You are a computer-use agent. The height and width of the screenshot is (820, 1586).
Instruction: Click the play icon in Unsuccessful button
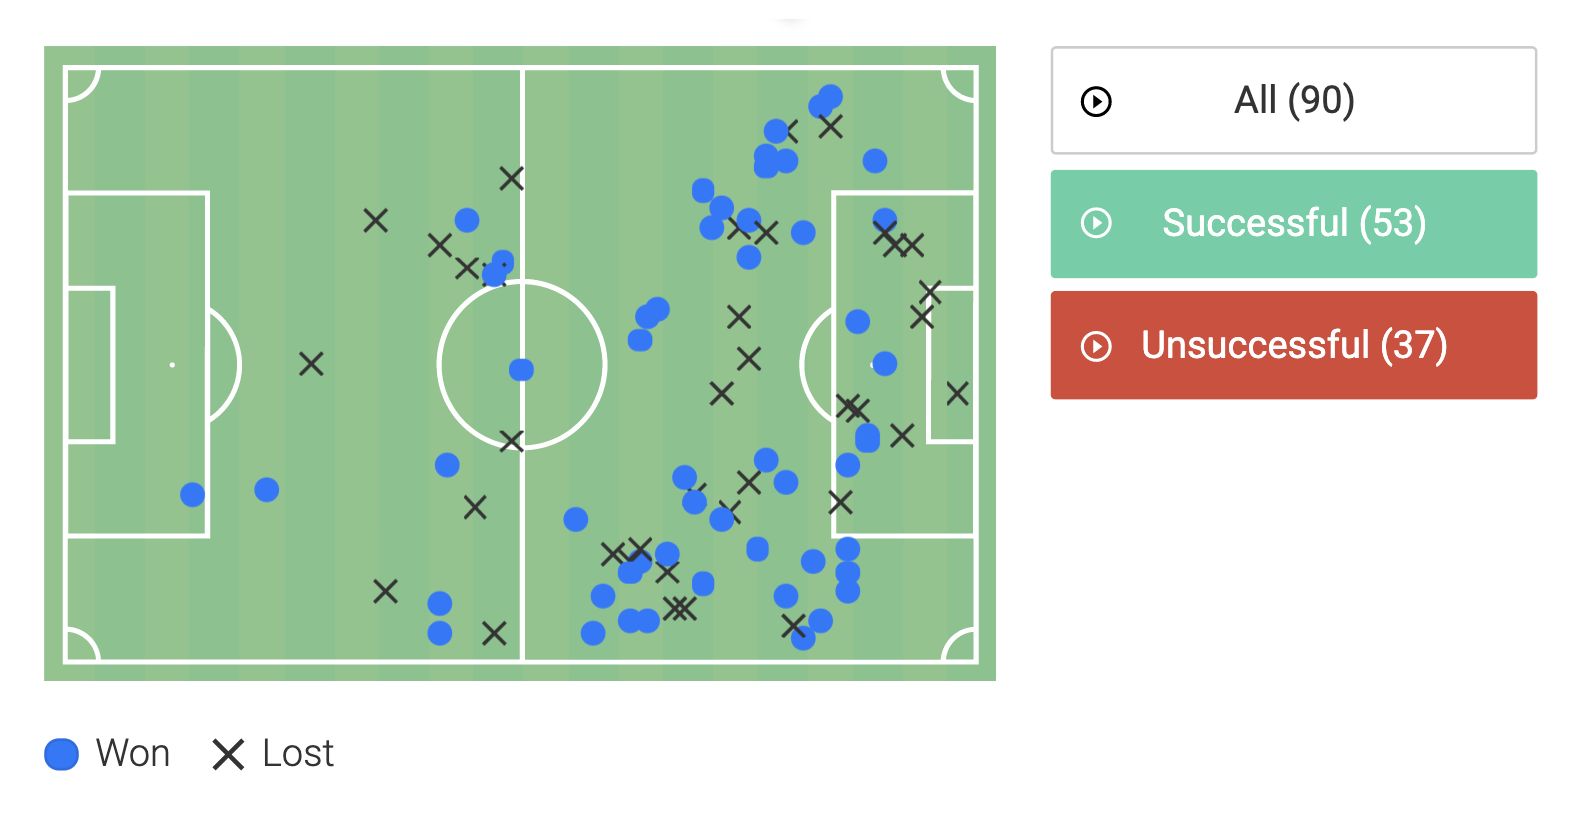coord(1096,346)
